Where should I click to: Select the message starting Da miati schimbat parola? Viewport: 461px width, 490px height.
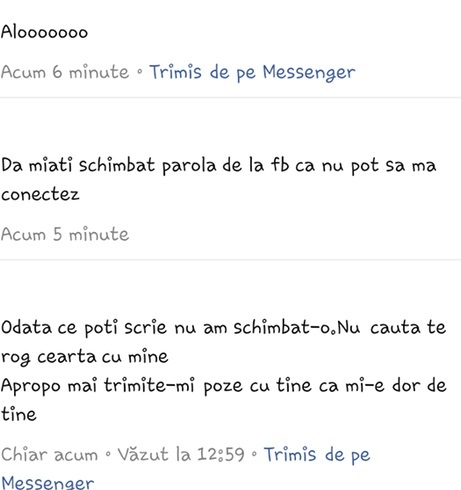(x=218, y=179)
